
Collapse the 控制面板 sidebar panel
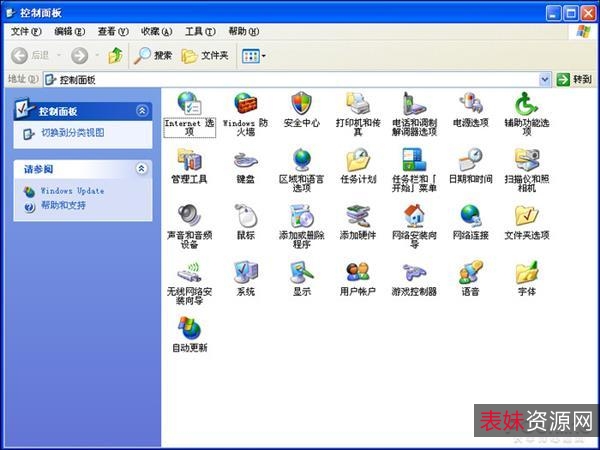142,111
